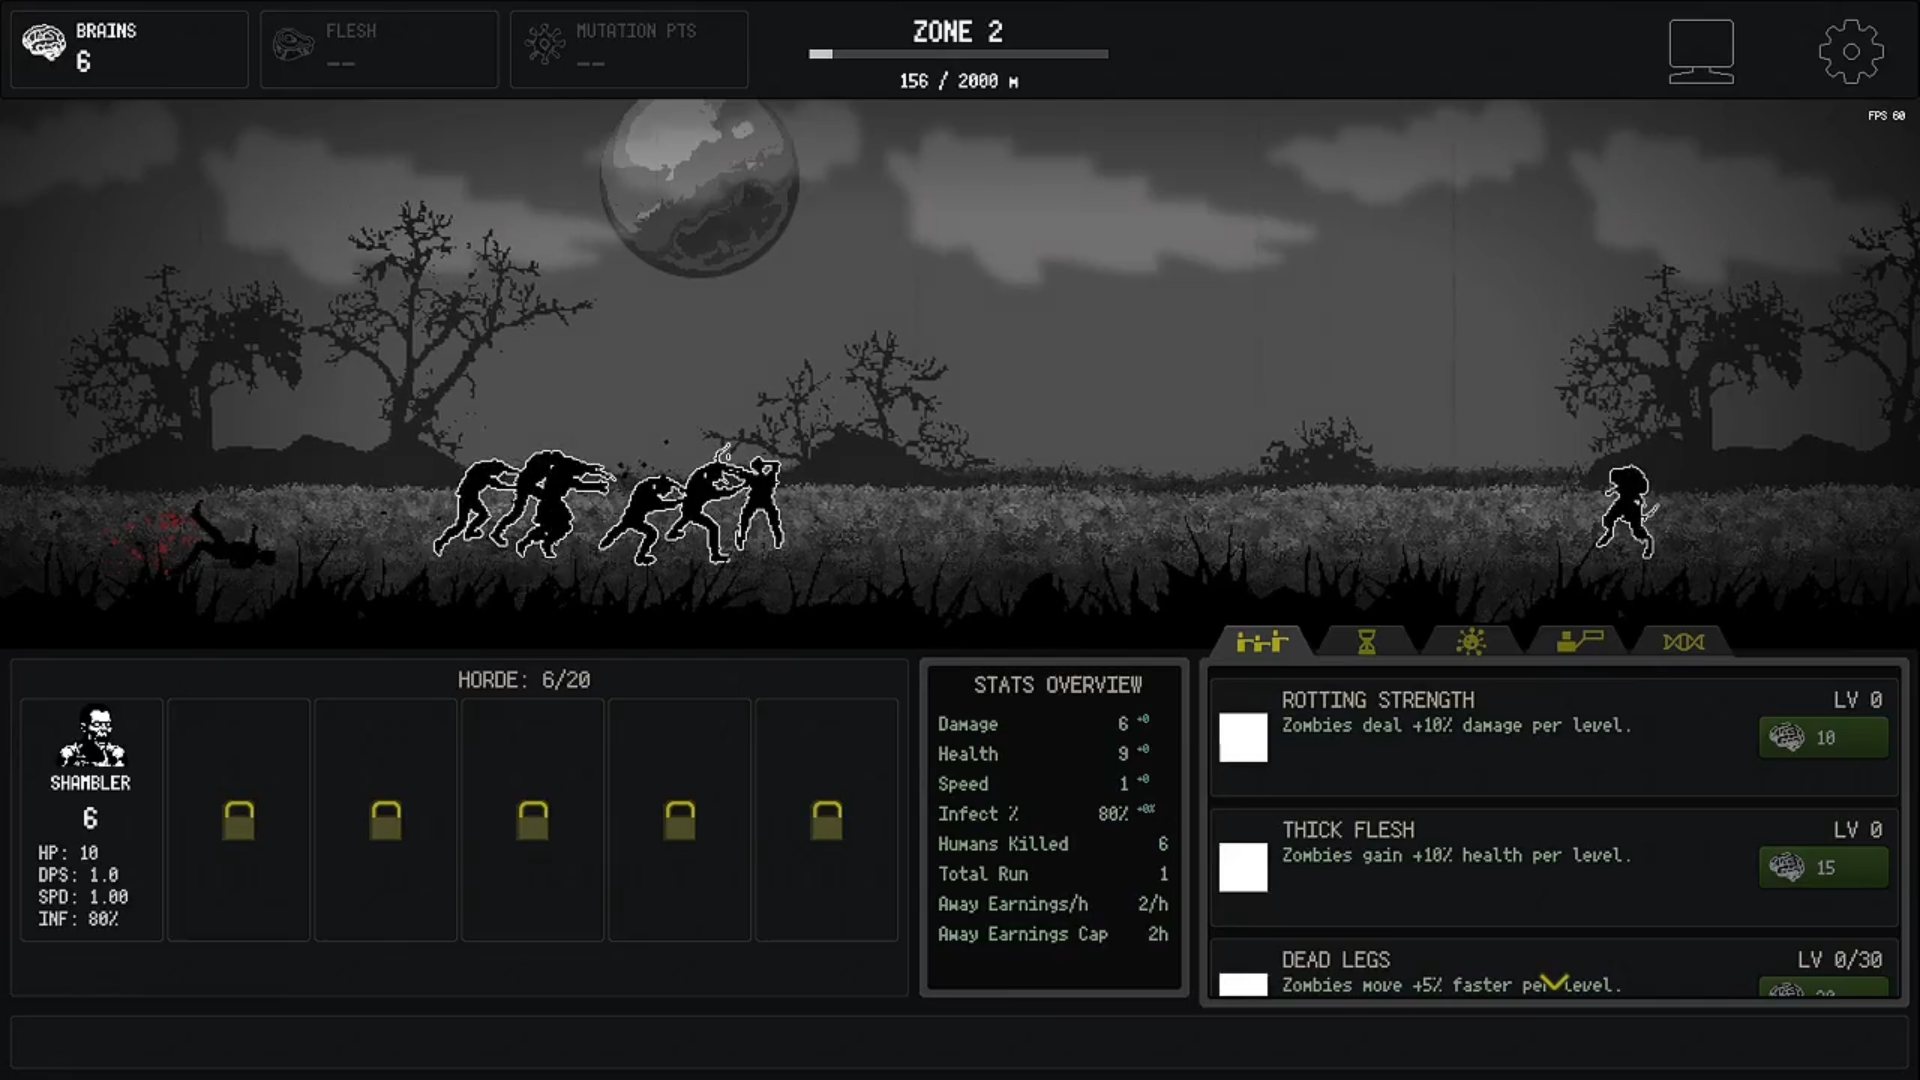The image size is (1920, 1080).
Task: Switch to the hand tool tab
Action: 1579,642
